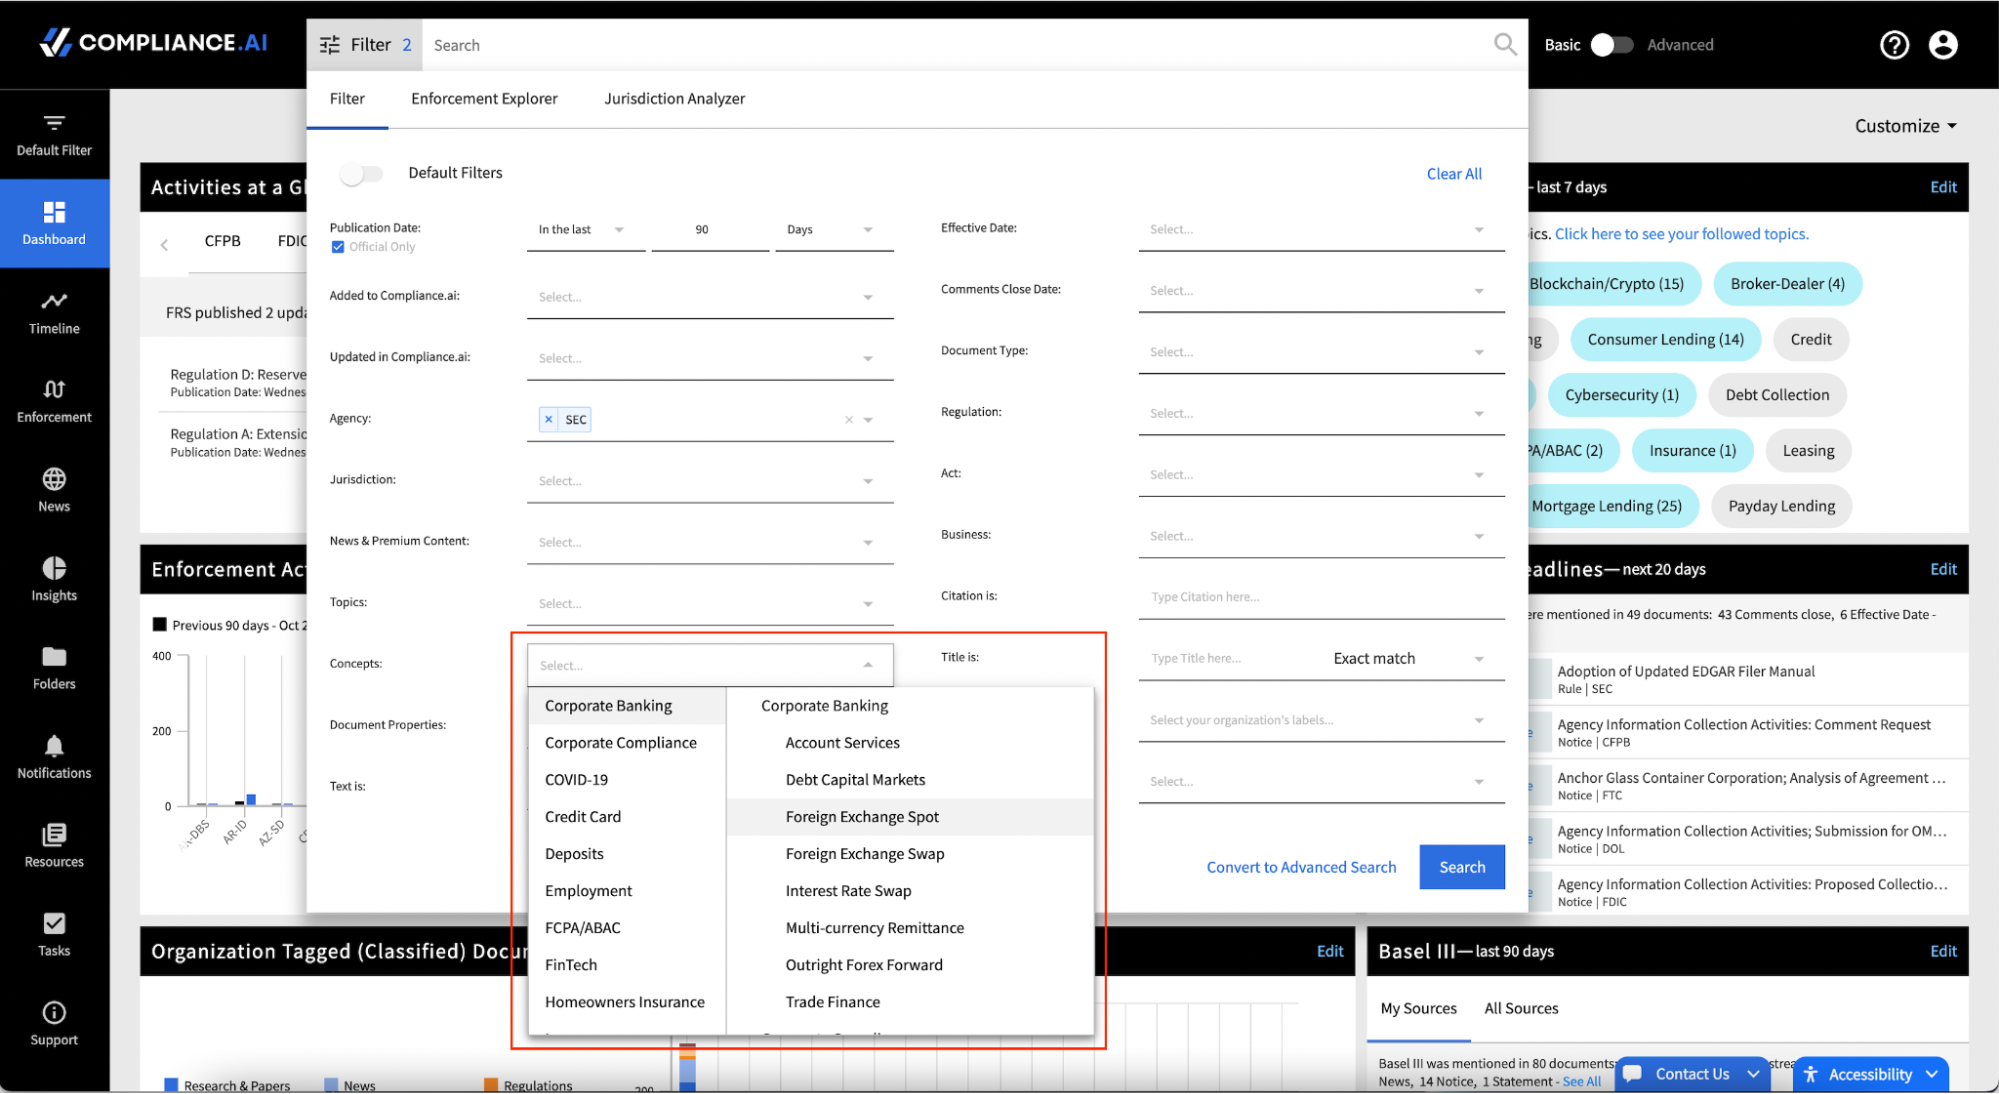Switch to Enforcement Explorer tab
Viewport: 1999px width, 1094px height.
point(484,98)
